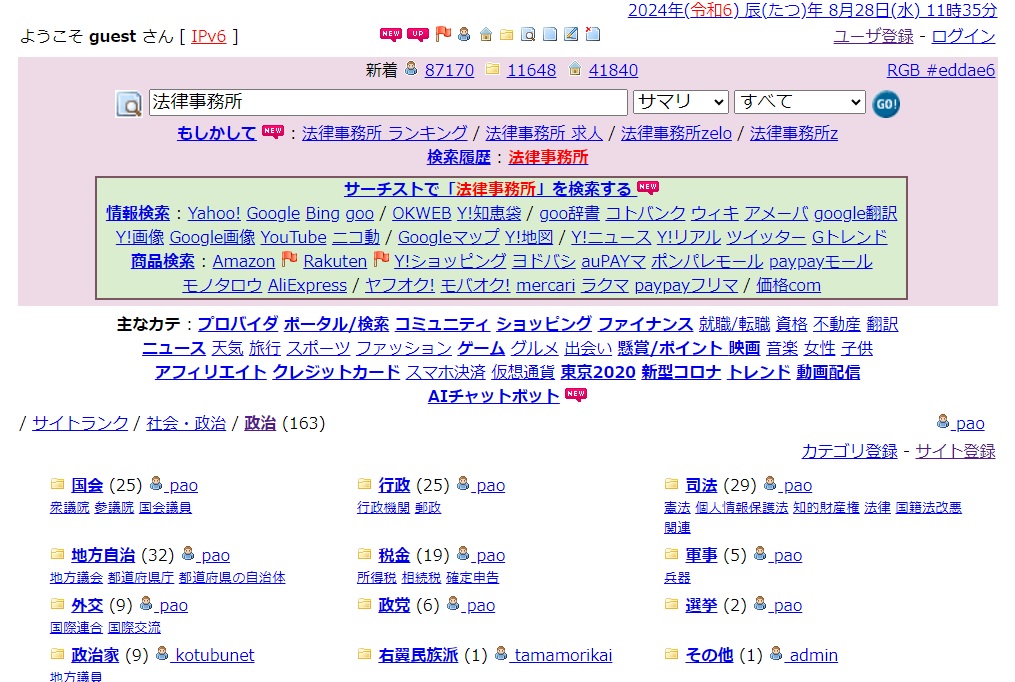
Task: Open the YouTube search link
Action: click(293, 237)
